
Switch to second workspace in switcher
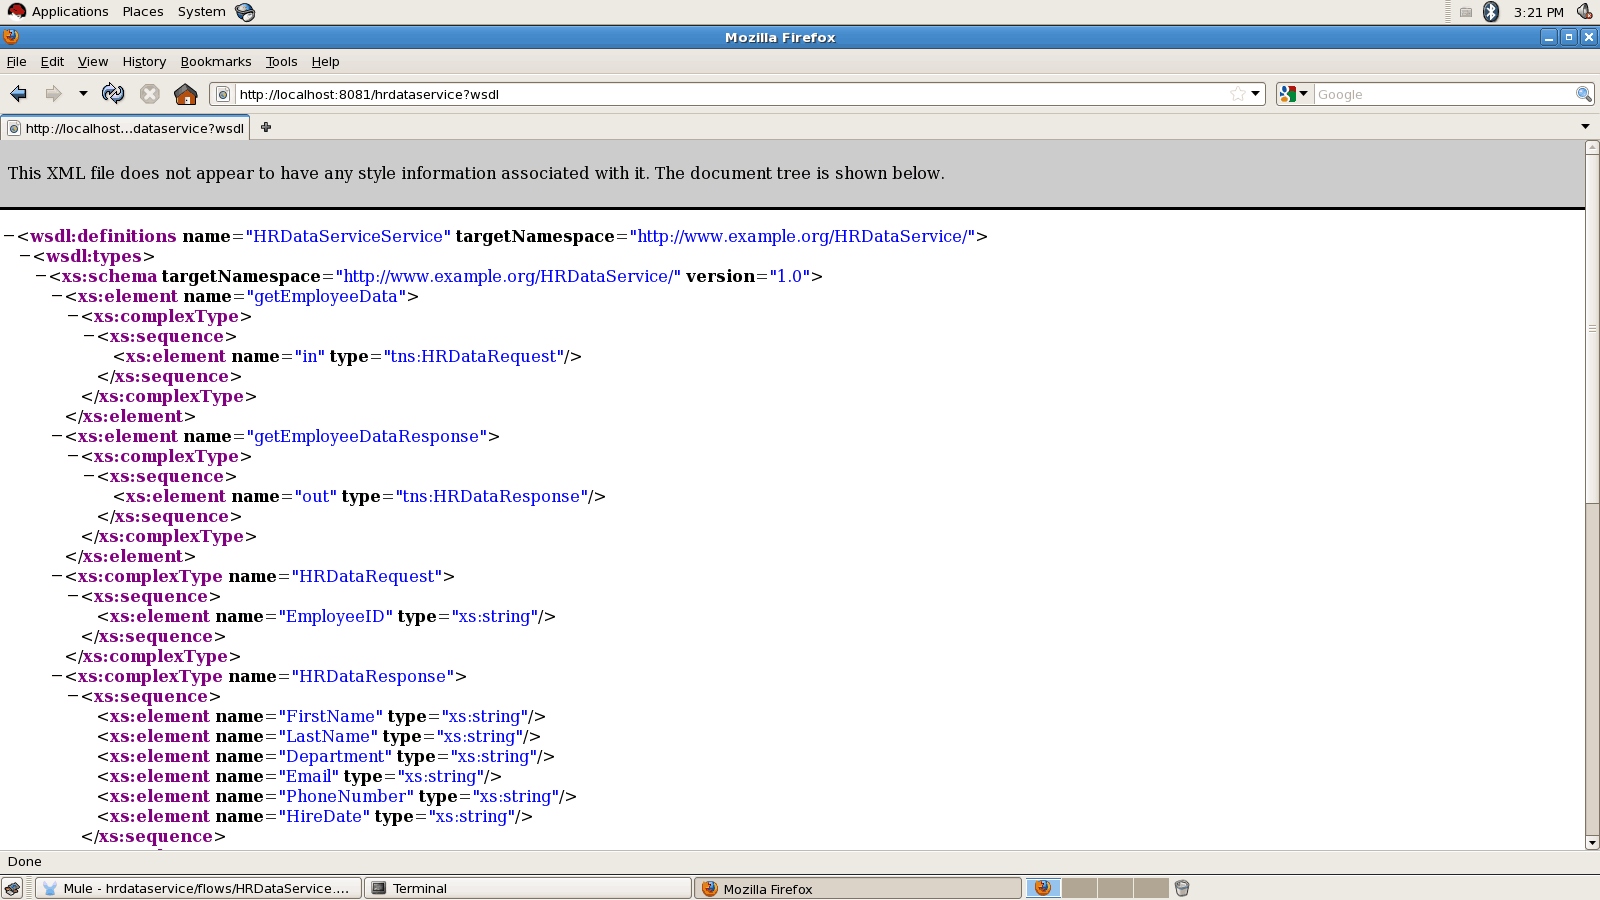pyautogui.click(x=1079, y=888)
